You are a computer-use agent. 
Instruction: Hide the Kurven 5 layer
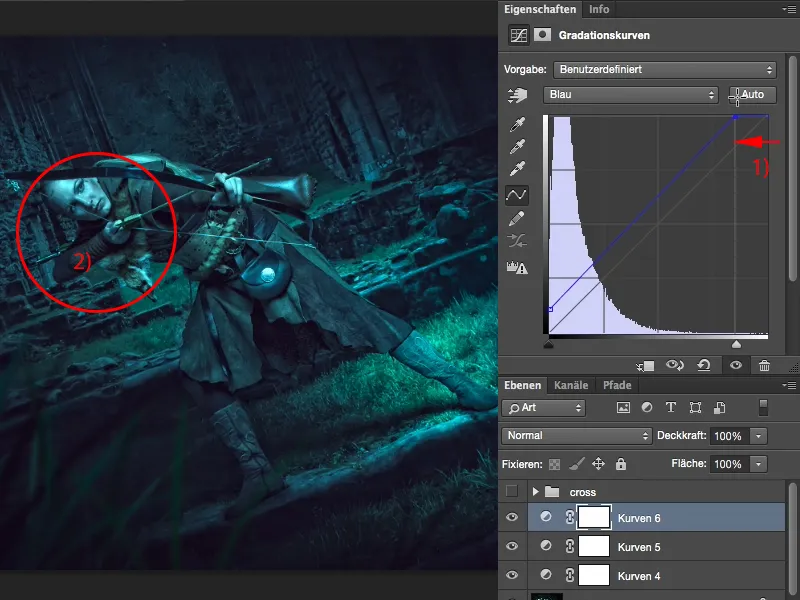tap(512, 546)
